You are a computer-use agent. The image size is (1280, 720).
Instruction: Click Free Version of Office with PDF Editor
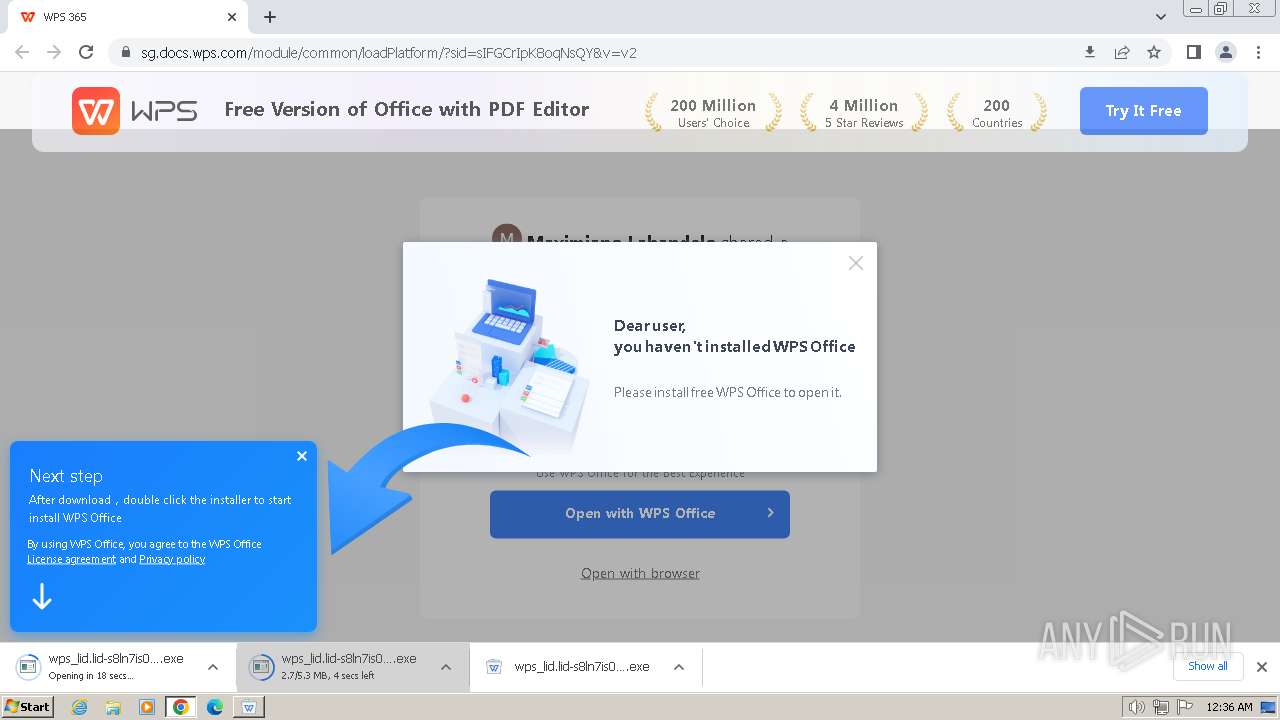pyautogui.click(x=407, y=110)
